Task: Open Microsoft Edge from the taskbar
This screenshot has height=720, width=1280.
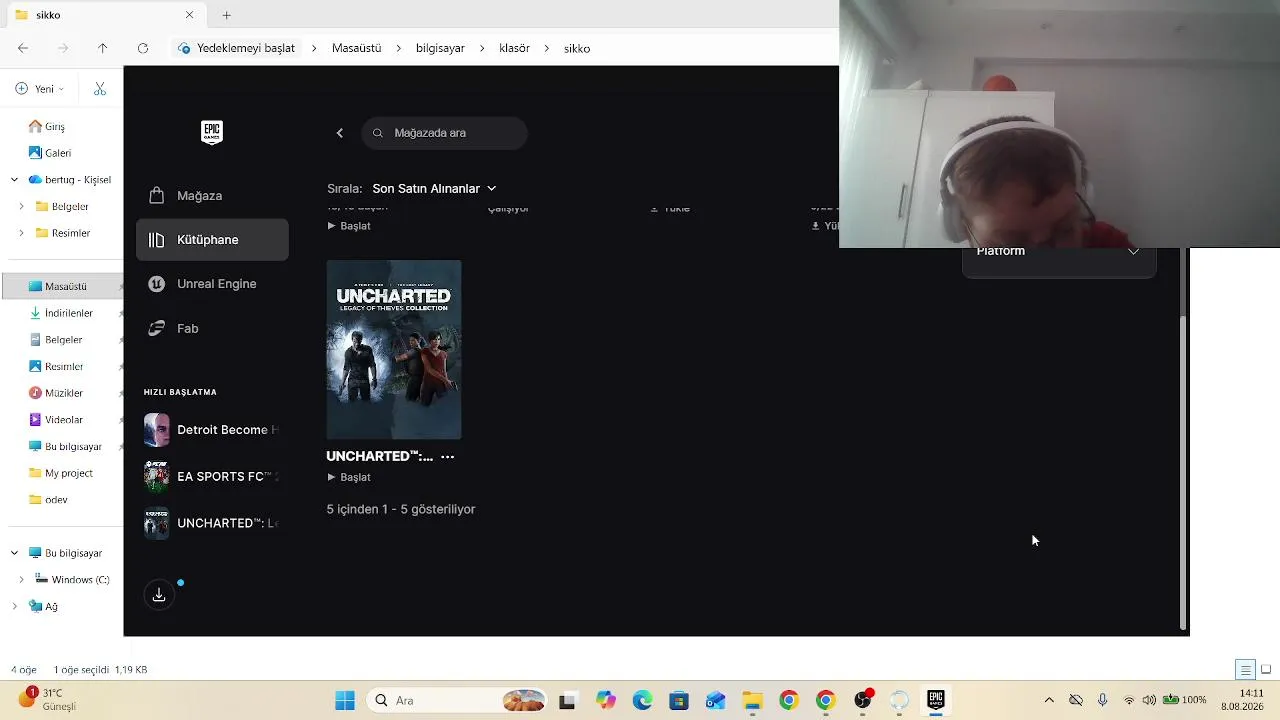Action: [642, 701]
